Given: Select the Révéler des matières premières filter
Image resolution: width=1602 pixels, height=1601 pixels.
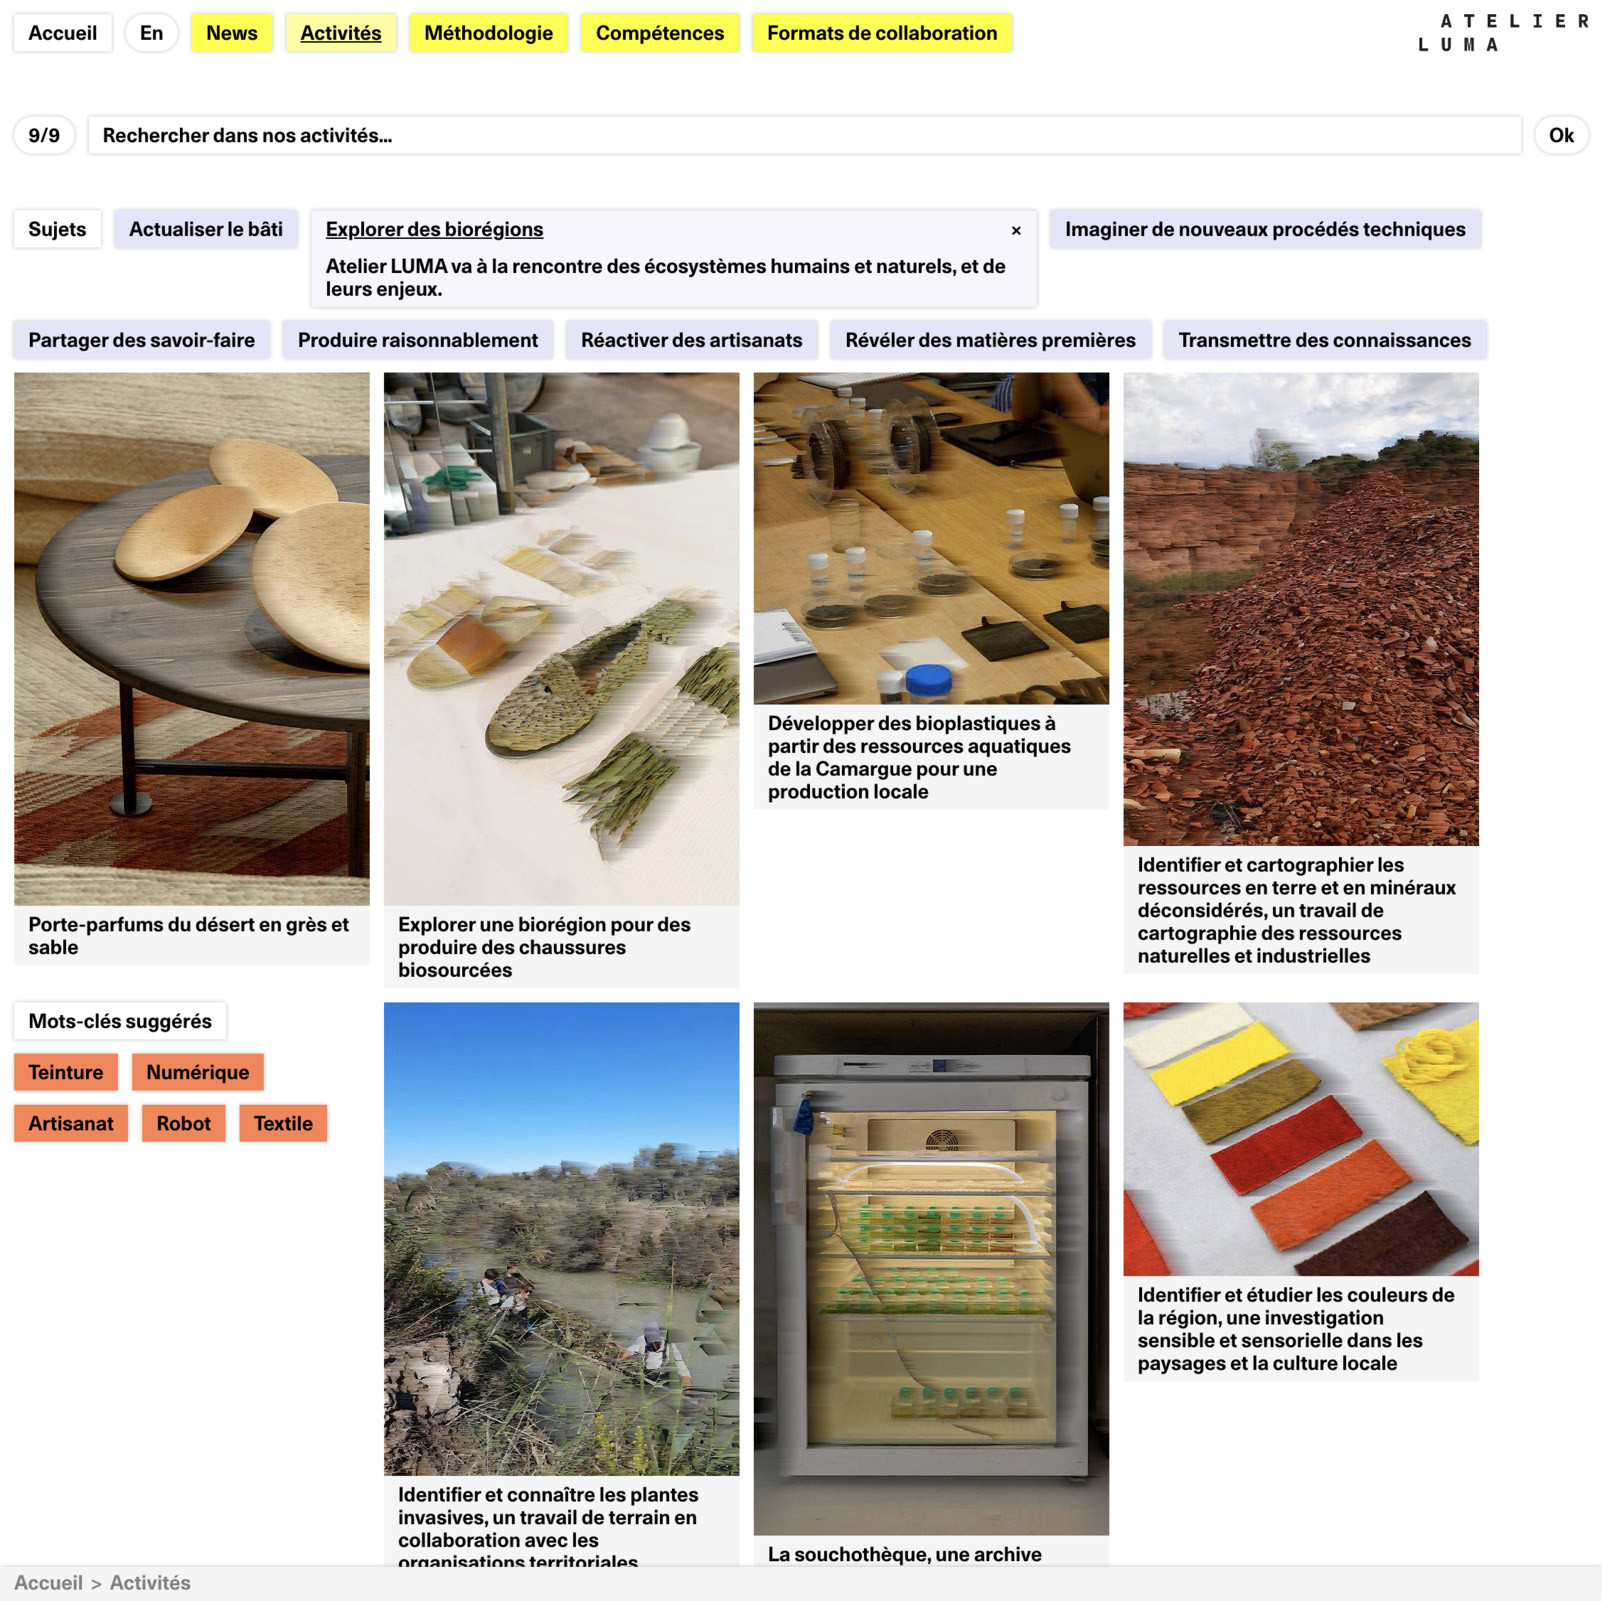Looking at the screenshot, I should point(989,340).
